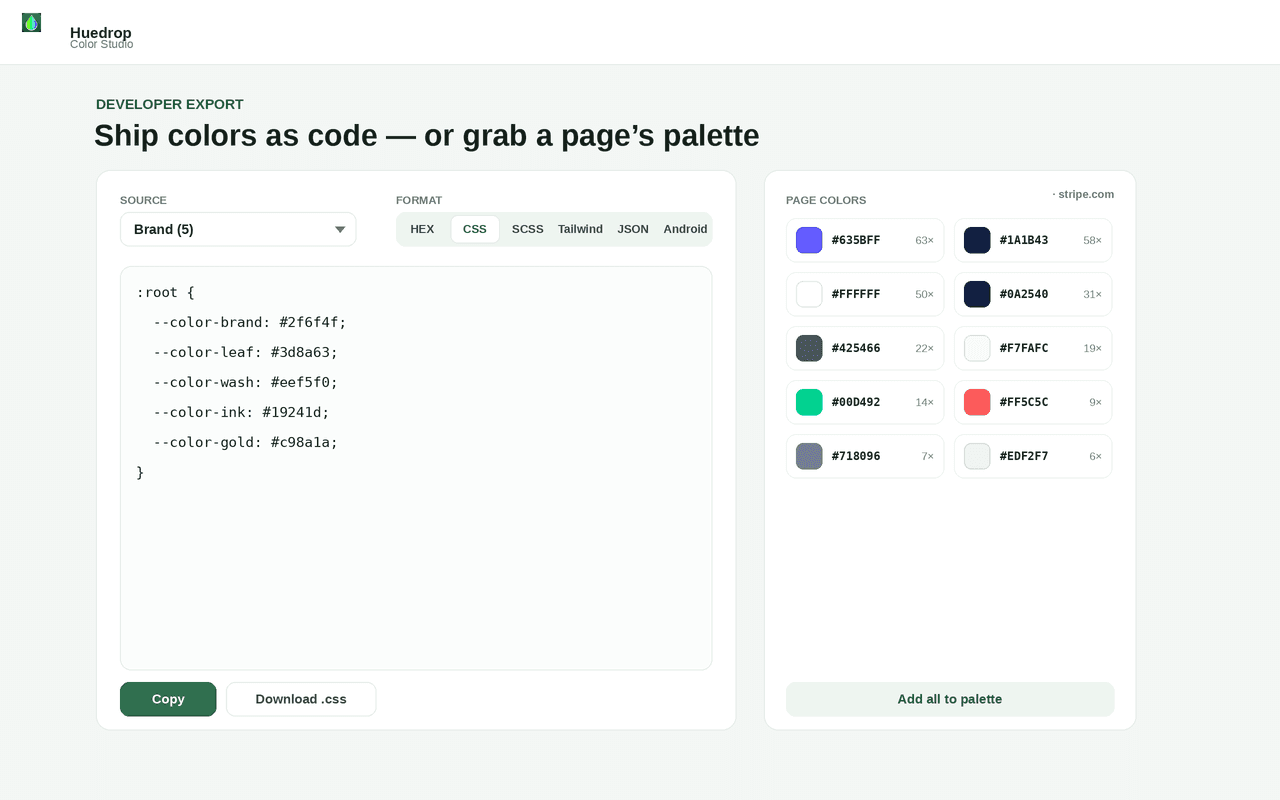Click the Huedrop droplet logo icon
1280x800 pixels.
pyautogui.click(x=31, y=22)
